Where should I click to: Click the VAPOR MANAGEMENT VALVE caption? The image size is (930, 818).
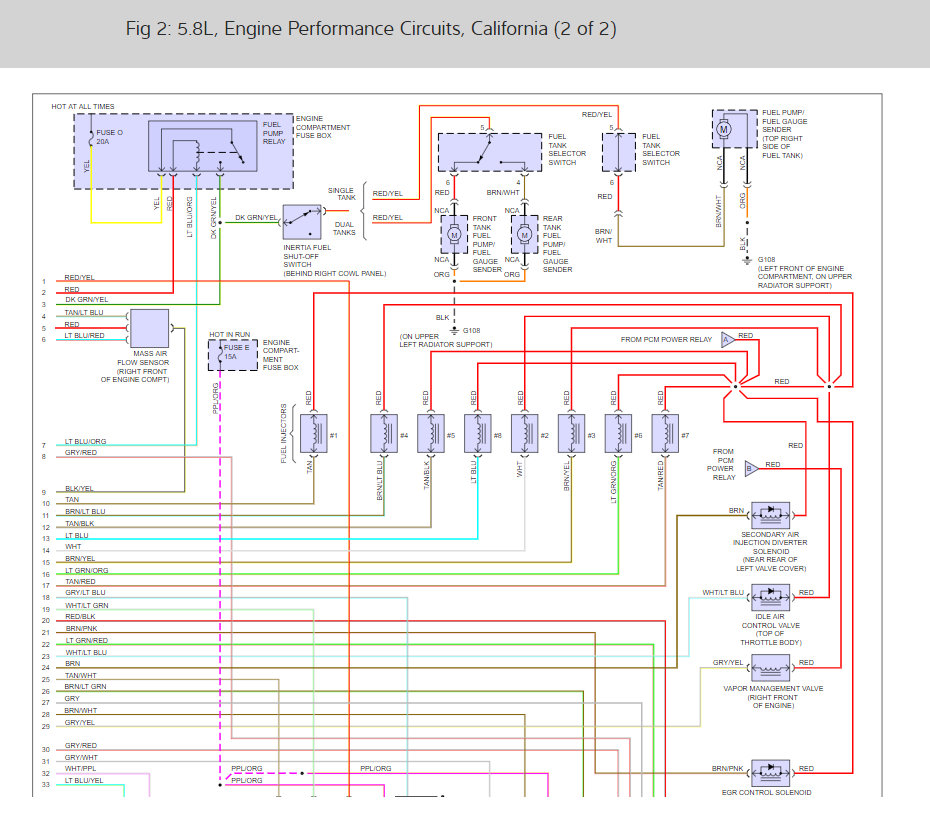773,689
